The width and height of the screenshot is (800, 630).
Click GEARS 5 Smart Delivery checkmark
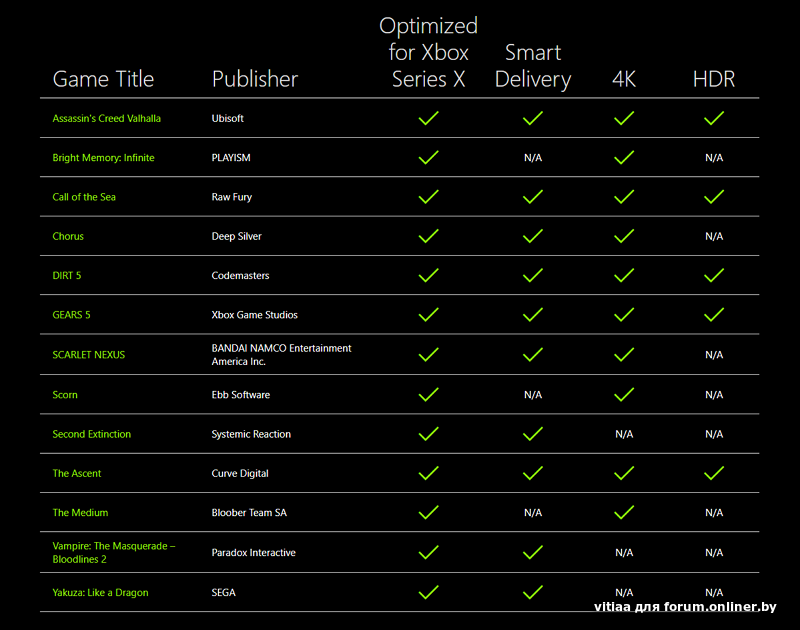click(x=533, y=314)
